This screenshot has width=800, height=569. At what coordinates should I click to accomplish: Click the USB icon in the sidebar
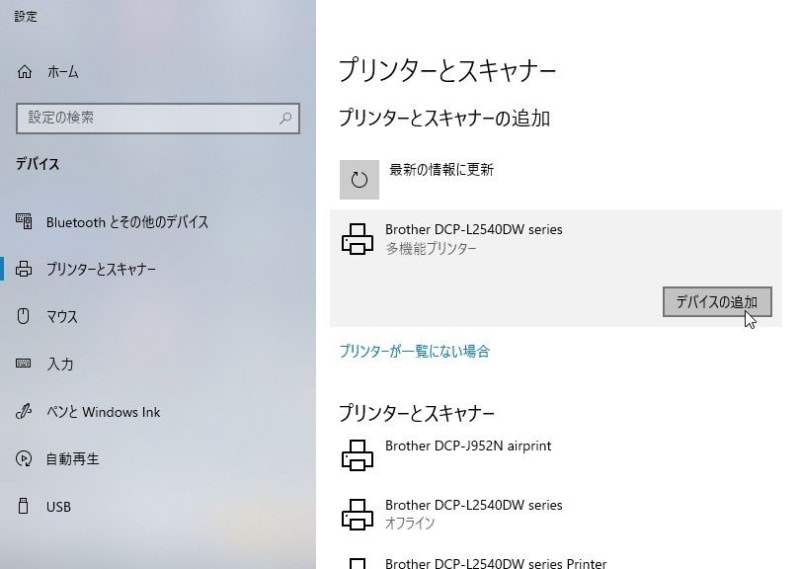pos(26,507)
